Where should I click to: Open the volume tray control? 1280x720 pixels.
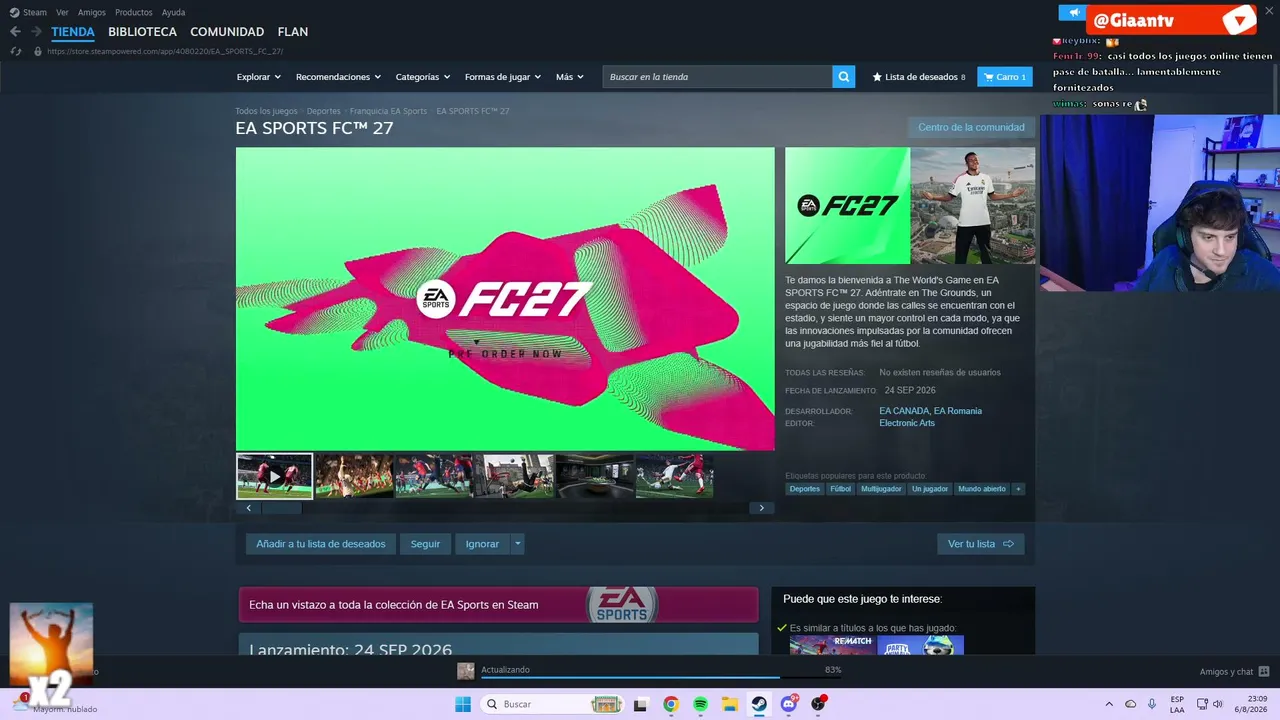1217,704
